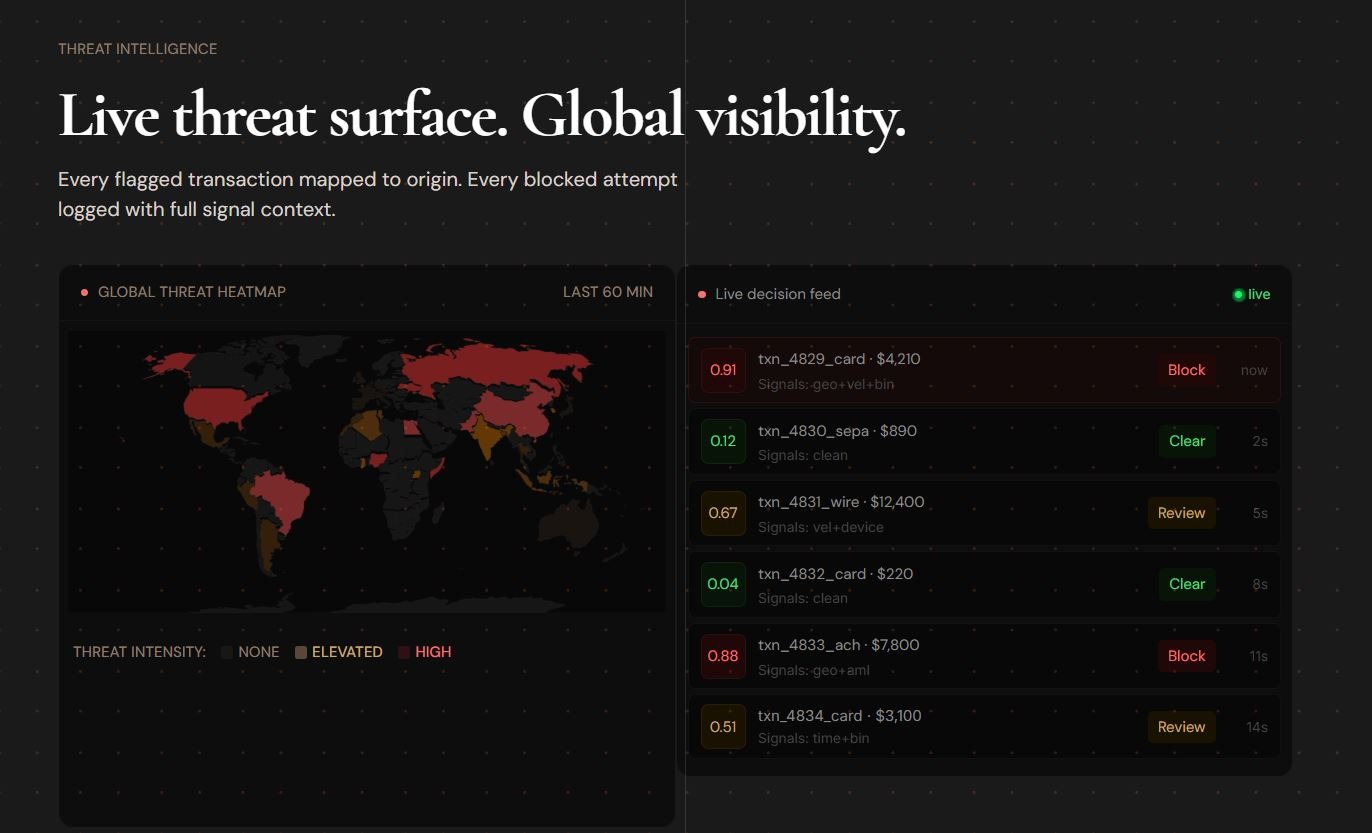Screen dimensions: 1372x833
Task: Click the 14s timestamp
Action: pos(1257,727)
